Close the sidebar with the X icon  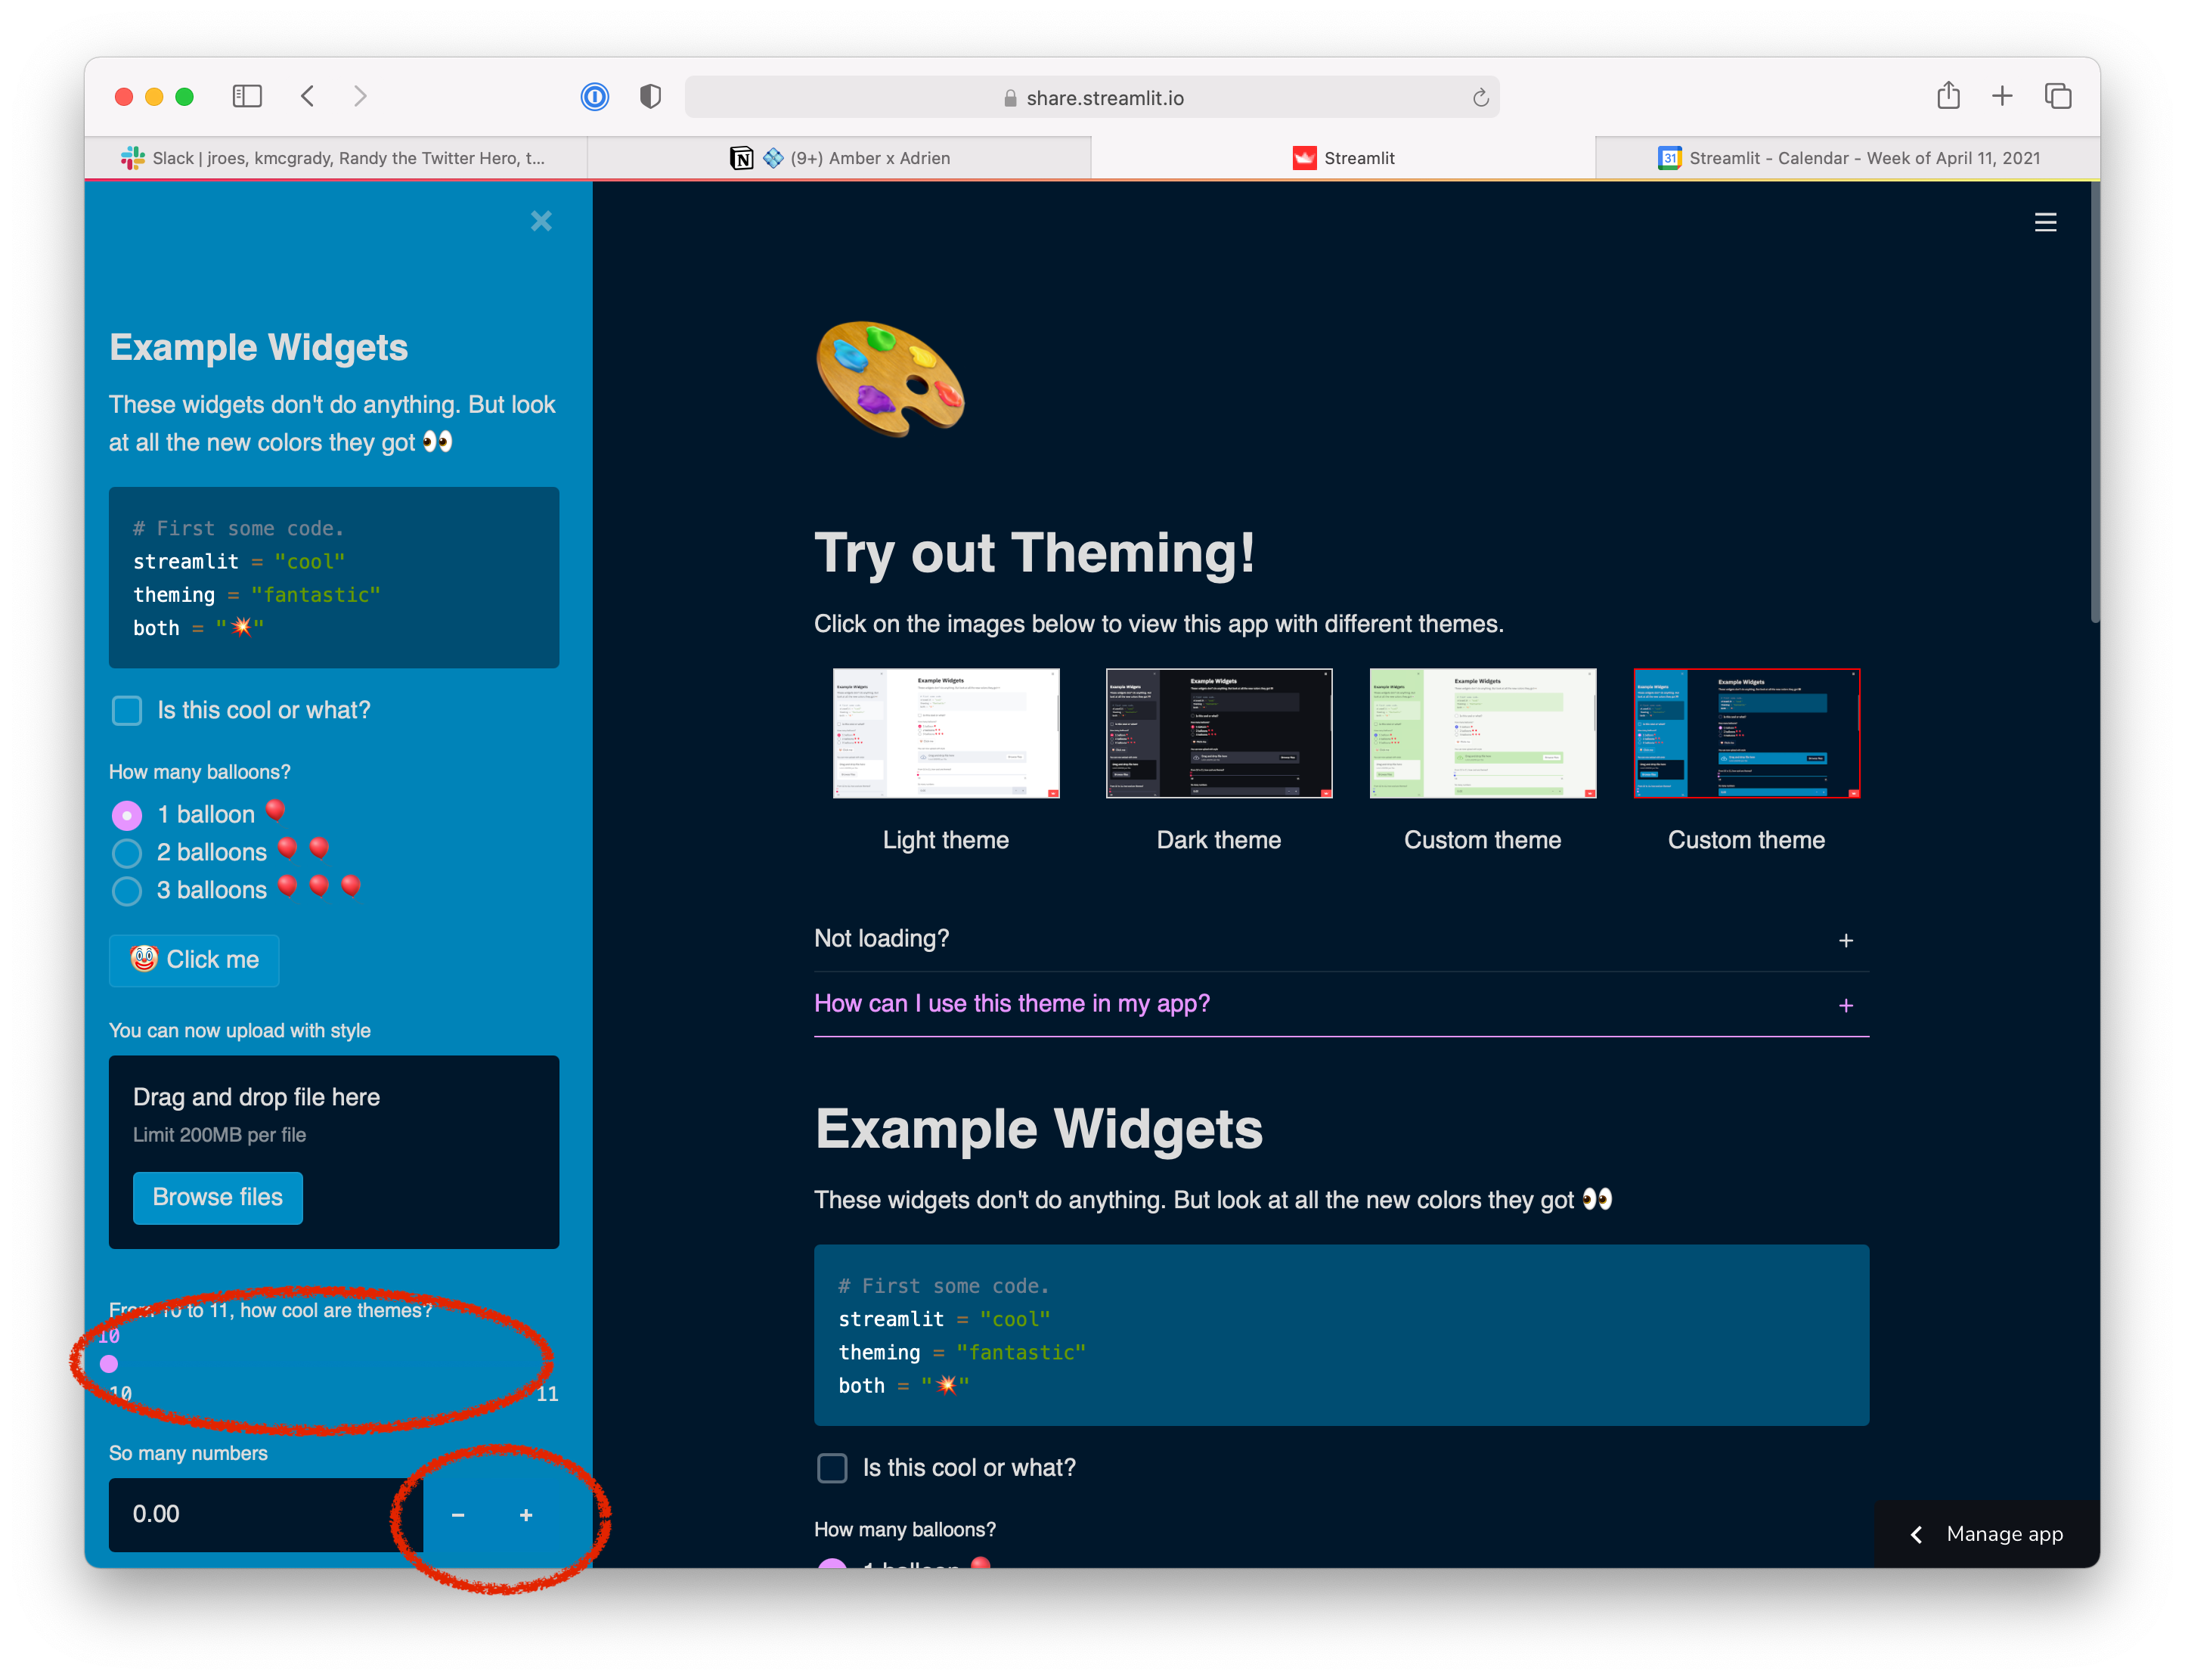541,221
